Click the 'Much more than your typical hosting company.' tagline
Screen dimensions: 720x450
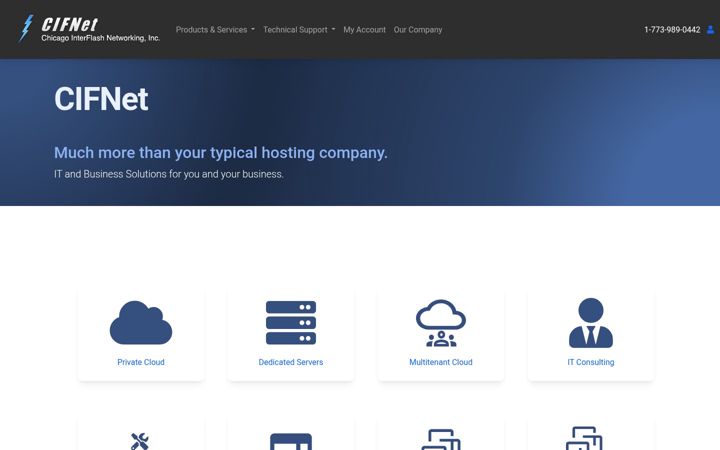tap(221, 152)
